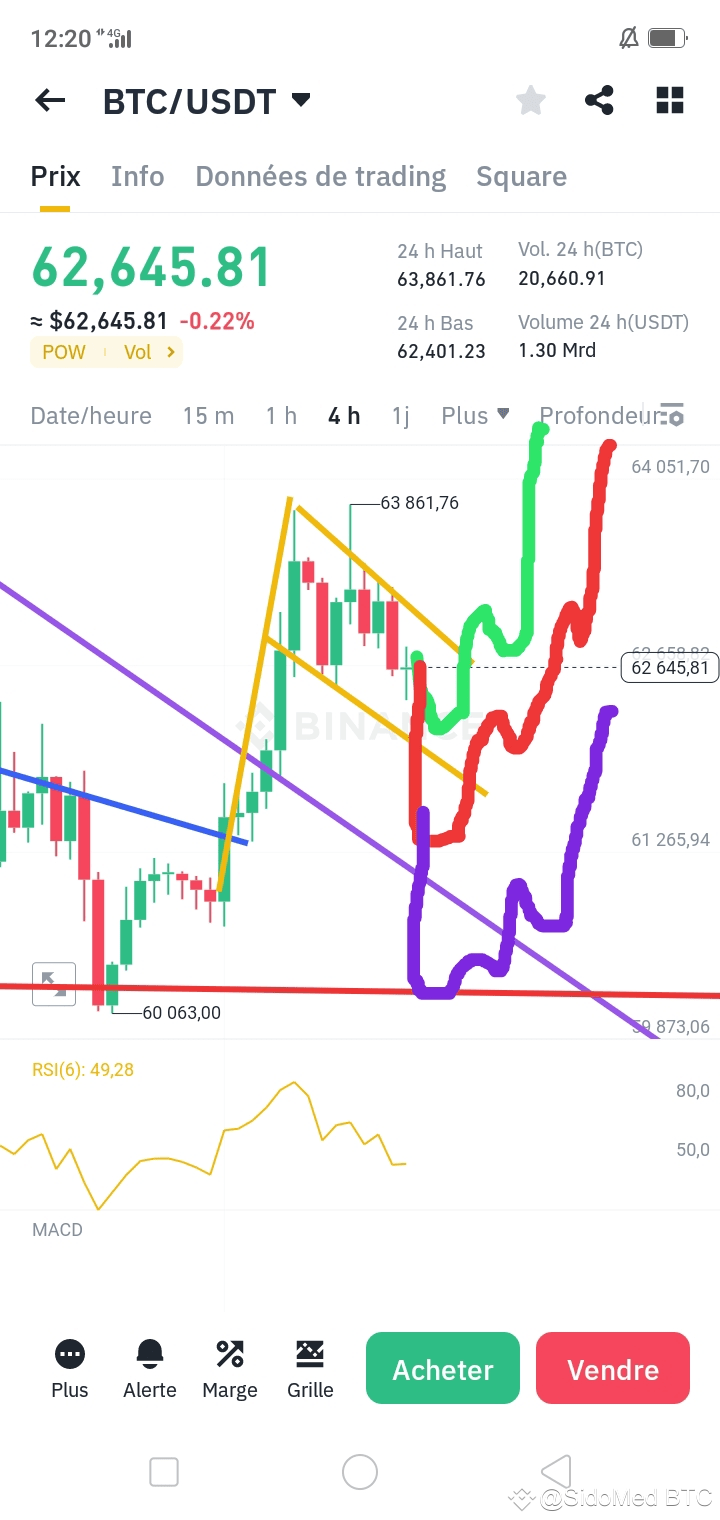Select the 15 m timeframe
This screenshot has height=1520, width=720.
point(208,415)
